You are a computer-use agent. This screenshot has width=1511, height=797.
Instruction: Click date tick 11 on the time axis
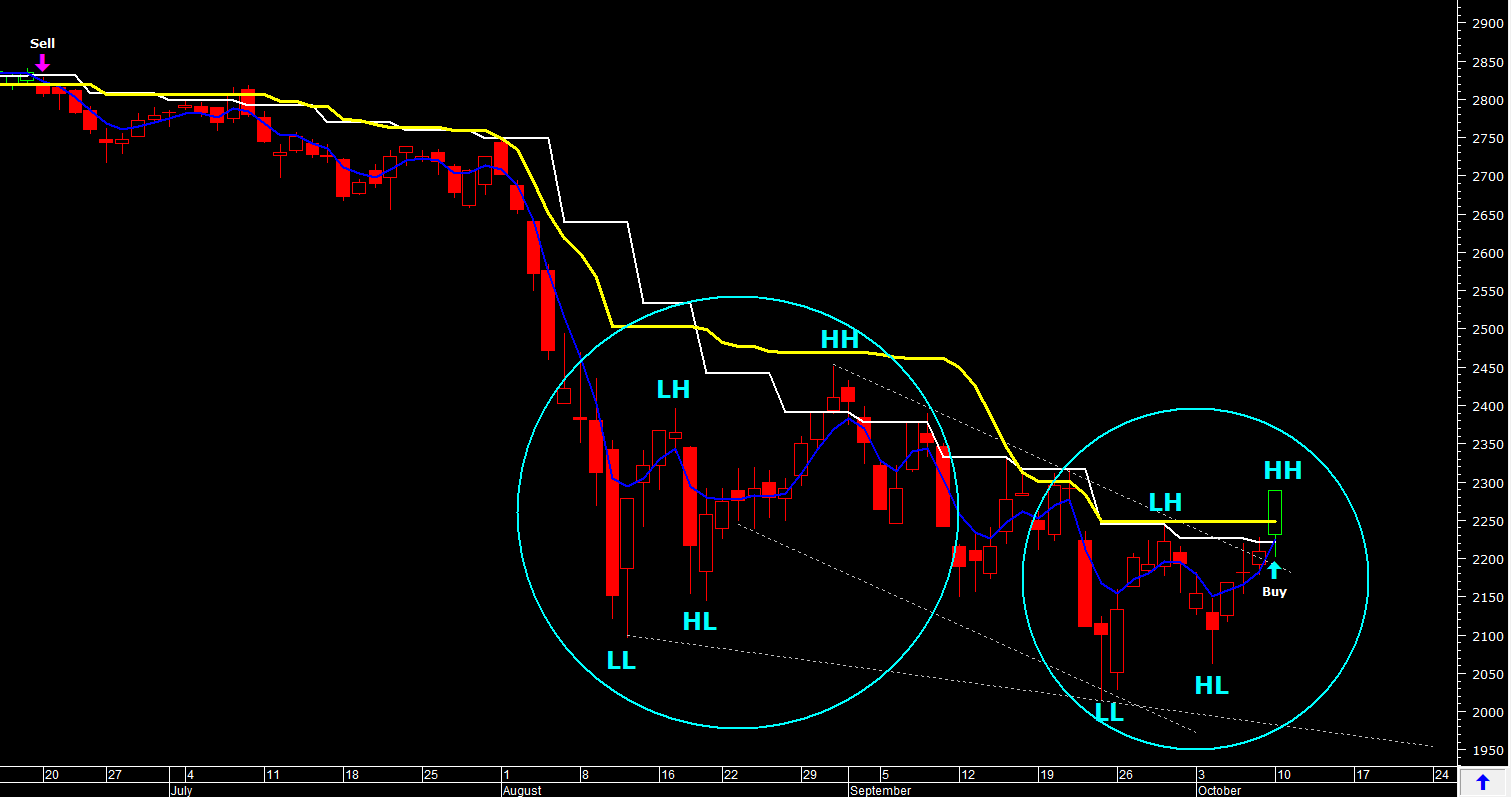(x=272, y=774)
